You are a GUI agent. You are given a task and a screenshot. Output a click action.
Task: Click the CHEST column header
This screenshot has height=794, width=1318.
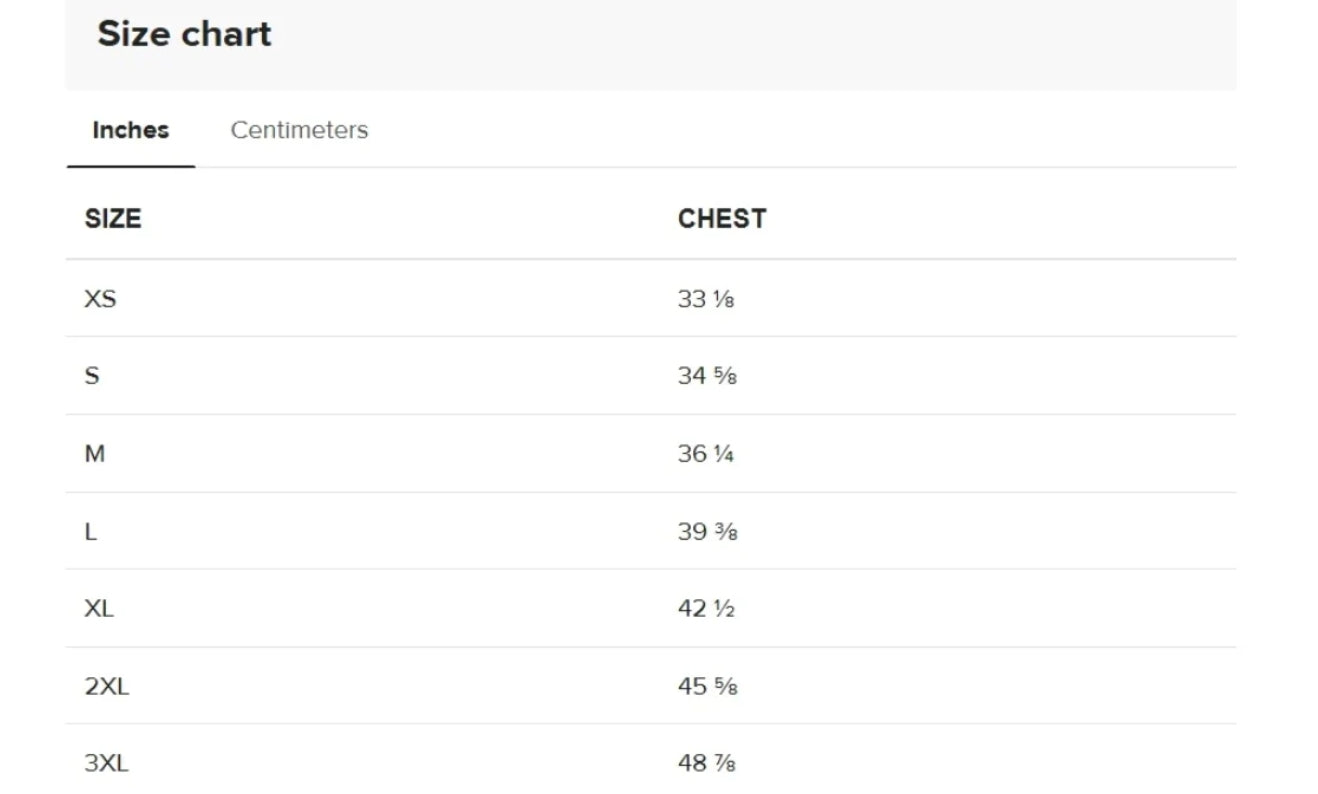tap(722, 219)
